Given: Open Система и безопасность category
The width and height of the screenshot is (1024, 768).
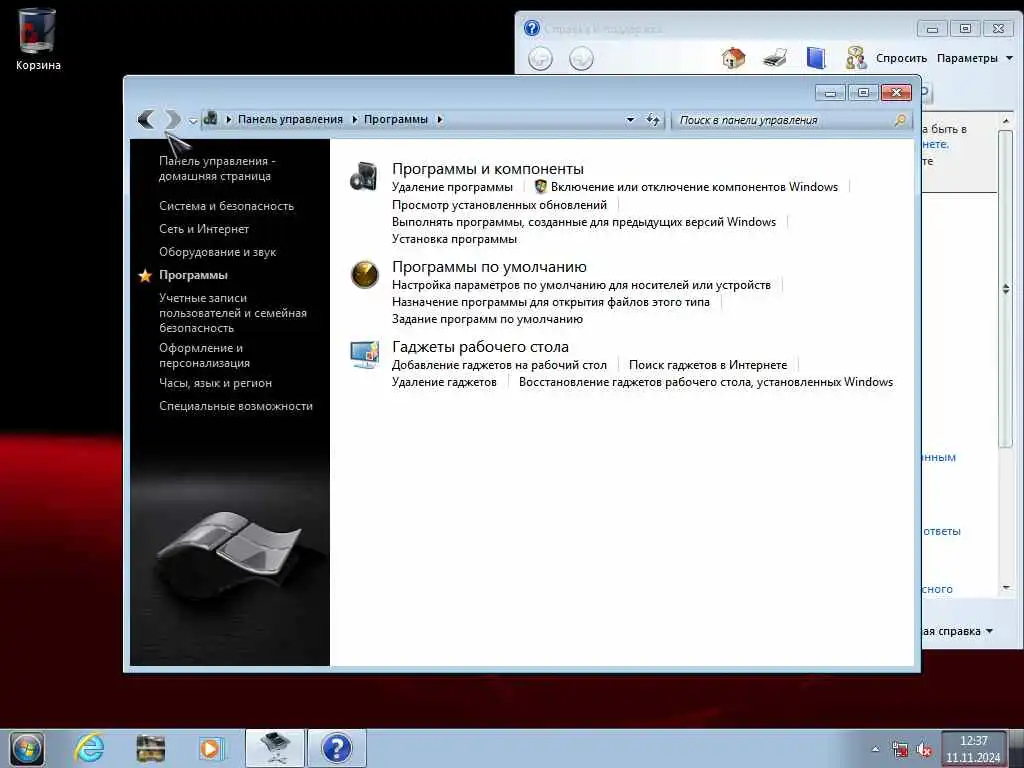Looking at the screenshot, I should [x=227, y=206].
